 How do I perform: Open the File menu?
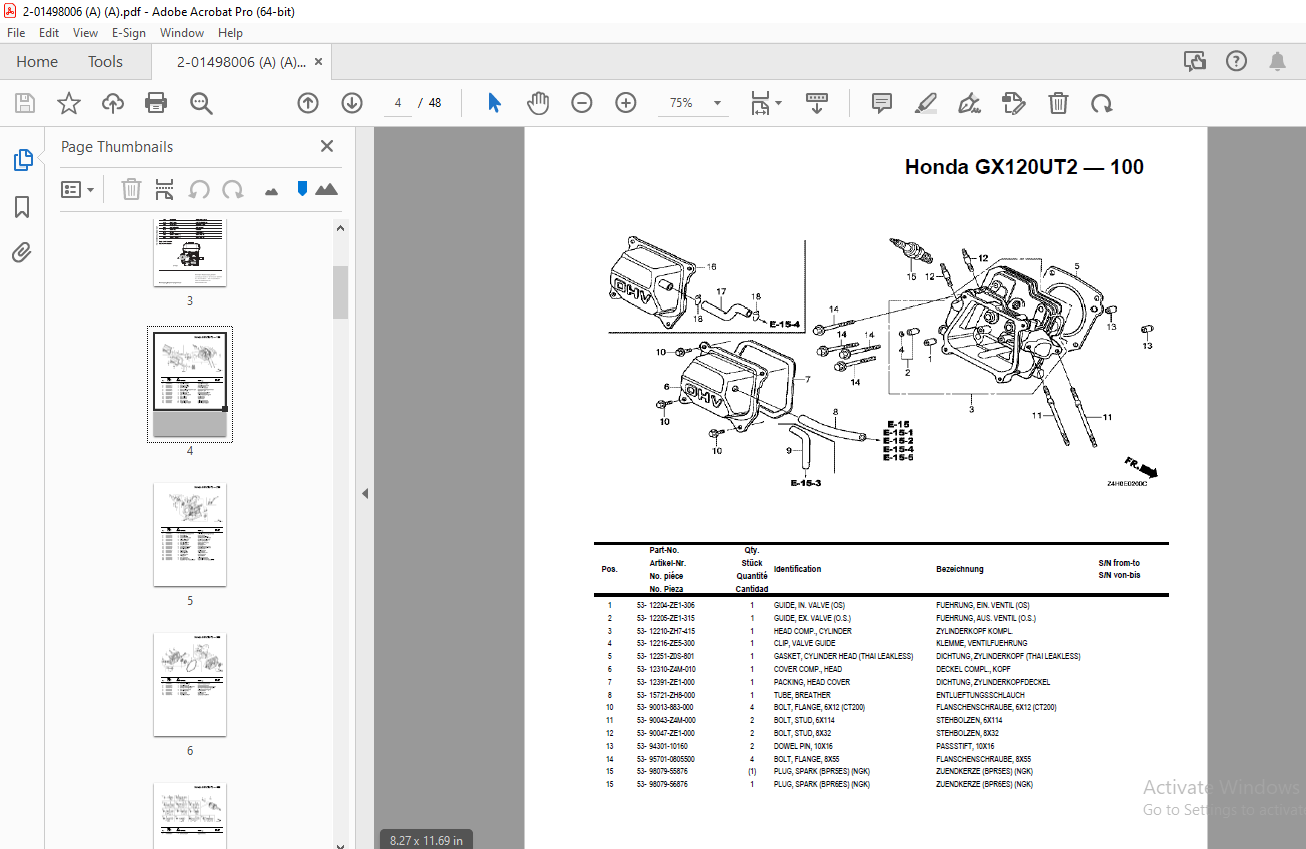pos(16,33)
